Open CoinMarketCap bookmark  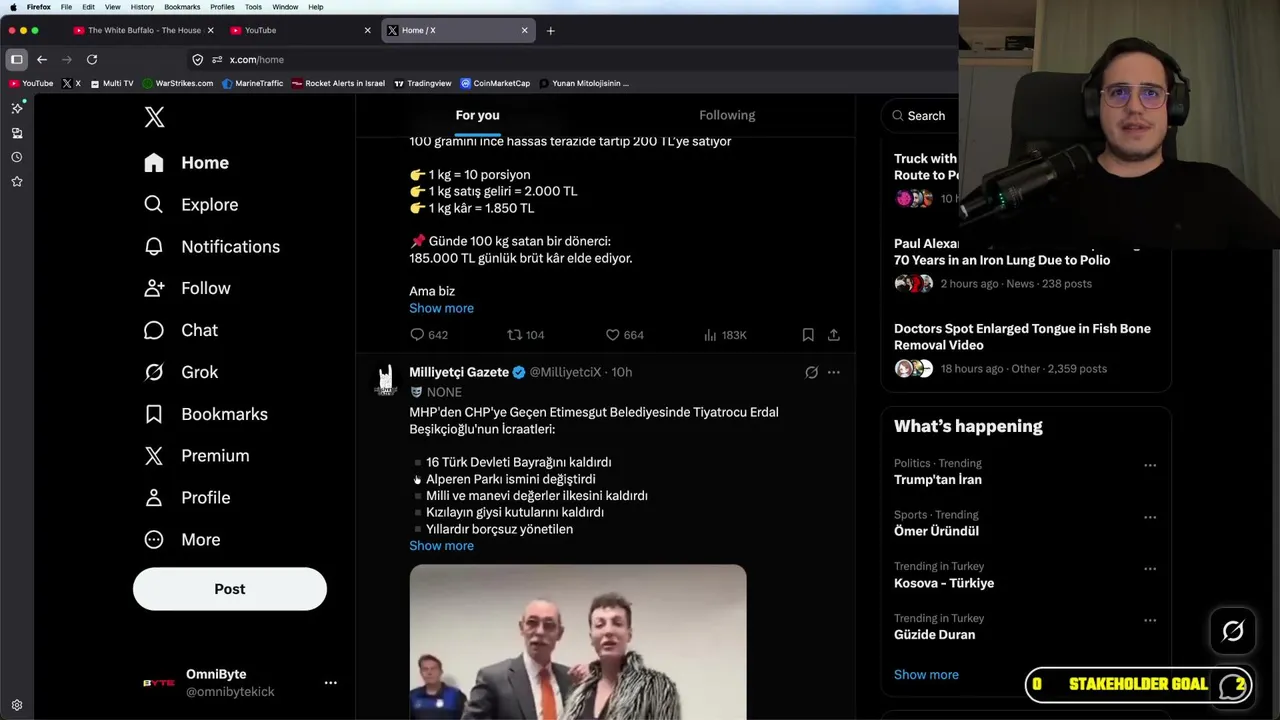(495, 84)
